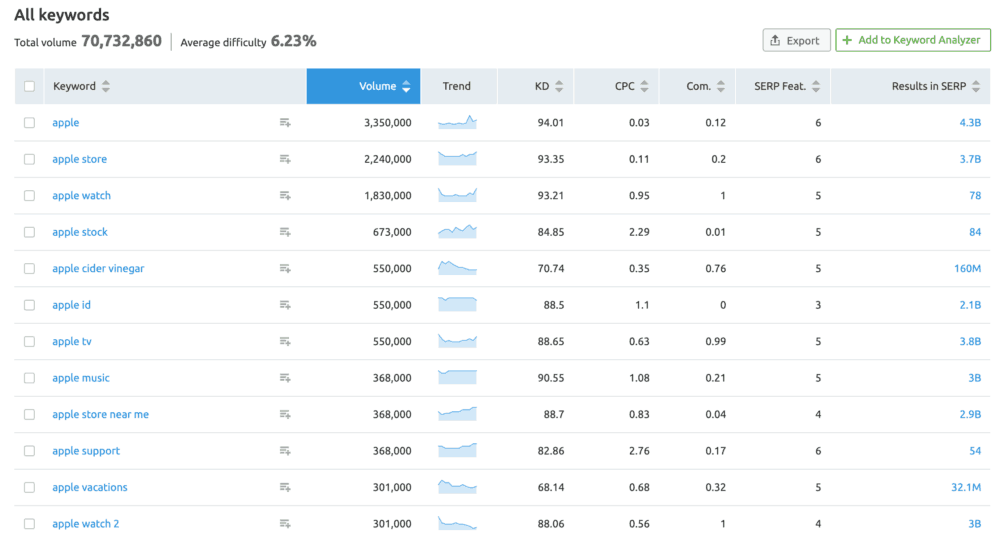Click add-to-list icon for apple cider vinegar
The height and width of the screenshot is (539, 1000).
[x=285, y=269]
